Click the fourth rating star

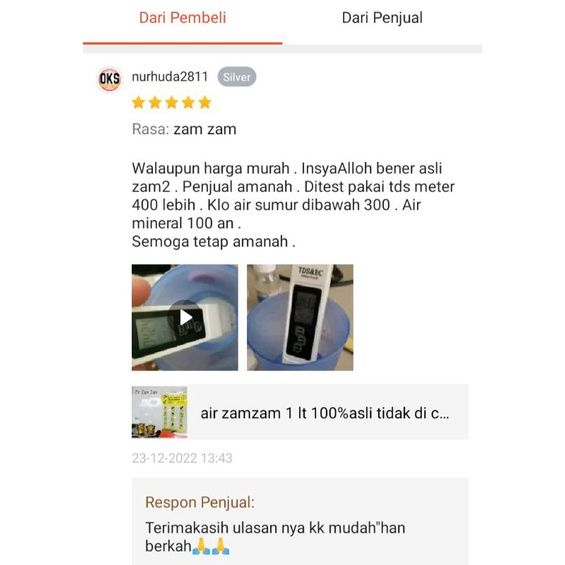click(188, 103)
